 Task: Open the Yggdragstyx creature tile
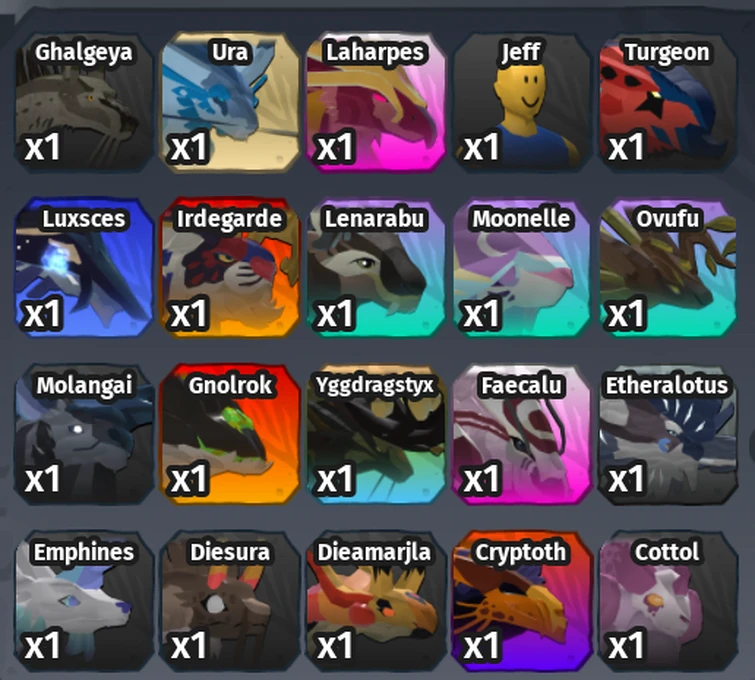(376, 434)
